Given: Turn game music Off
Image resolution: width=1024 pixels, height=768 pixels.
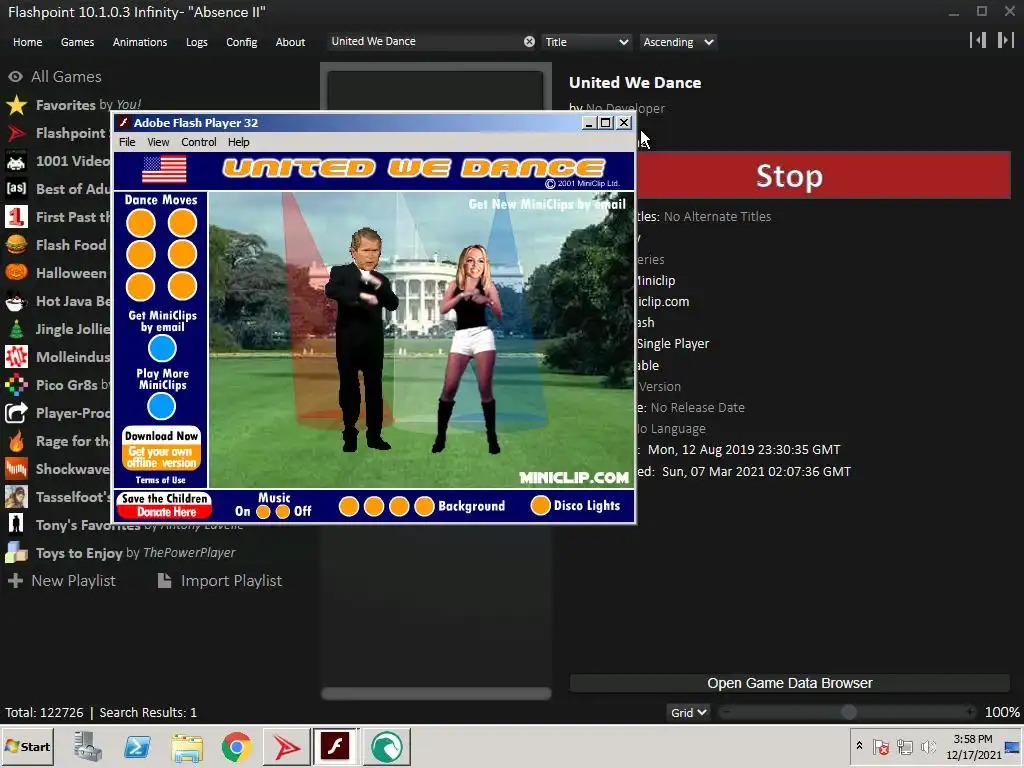Looking at the screenshot, I should tap(283, 511).
